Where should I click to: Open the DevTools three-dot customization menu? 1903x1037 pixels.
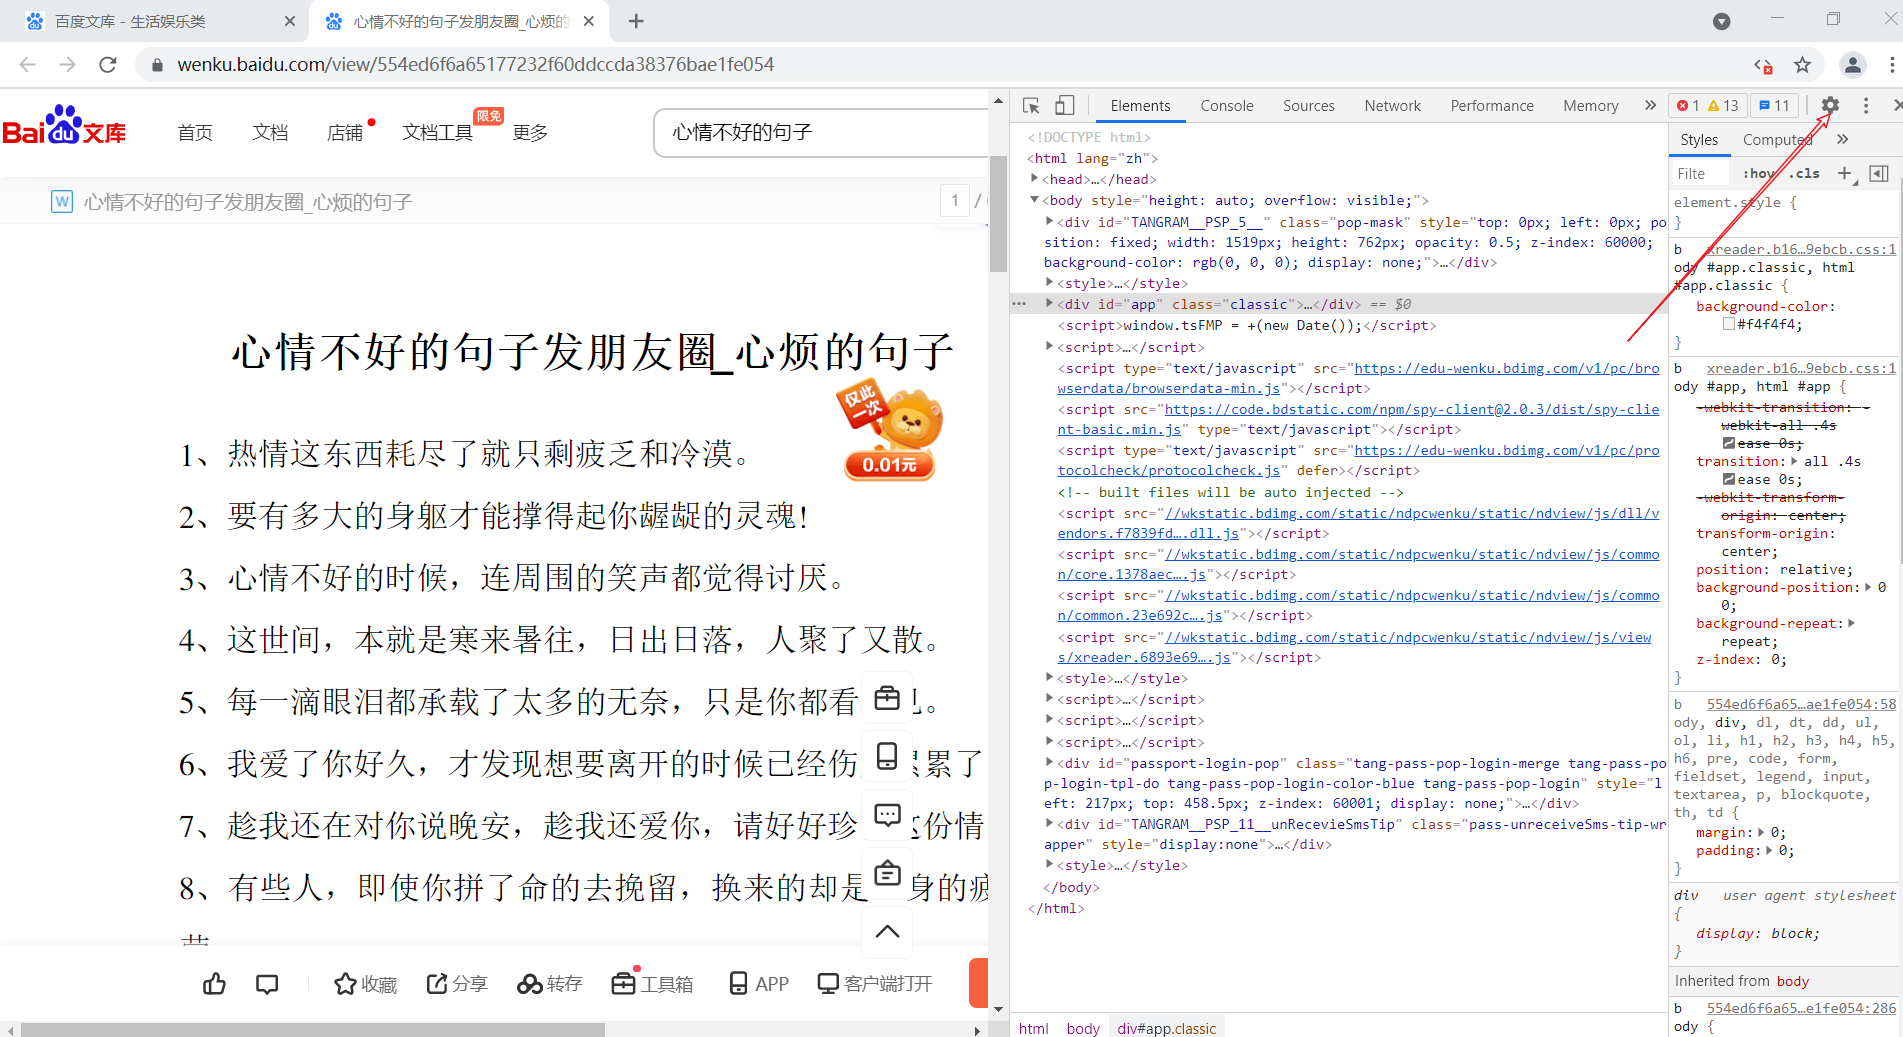tap(1866, 105)
